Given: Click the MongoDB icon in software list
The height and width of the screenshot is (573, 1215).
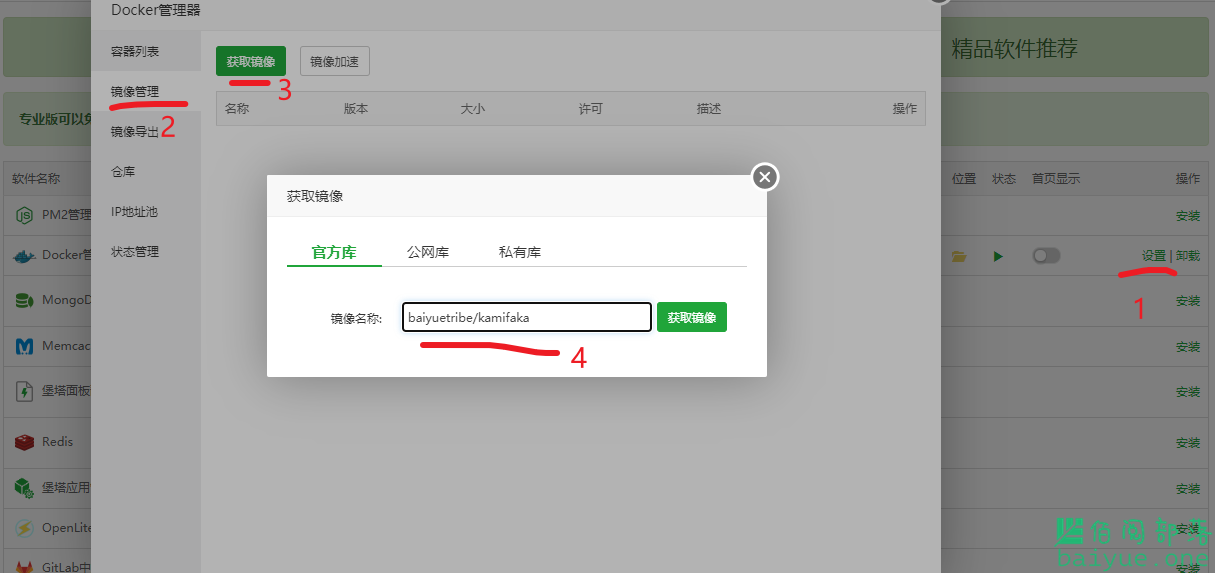Looking at the screenshot, I should tap(24, 300).
